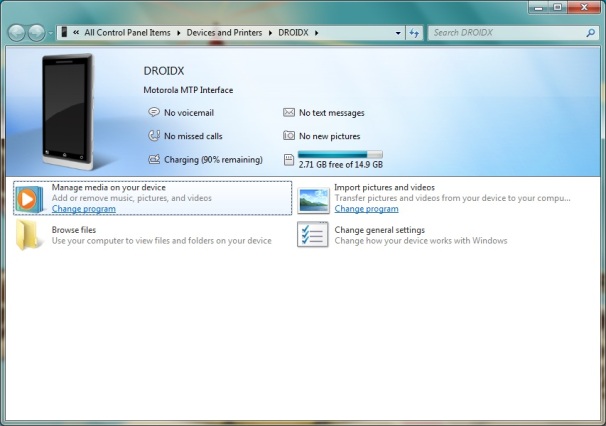Open Windows Media Player icon for managing media
The height and width of the screenshot is (426, 606).
coord(30,199)
